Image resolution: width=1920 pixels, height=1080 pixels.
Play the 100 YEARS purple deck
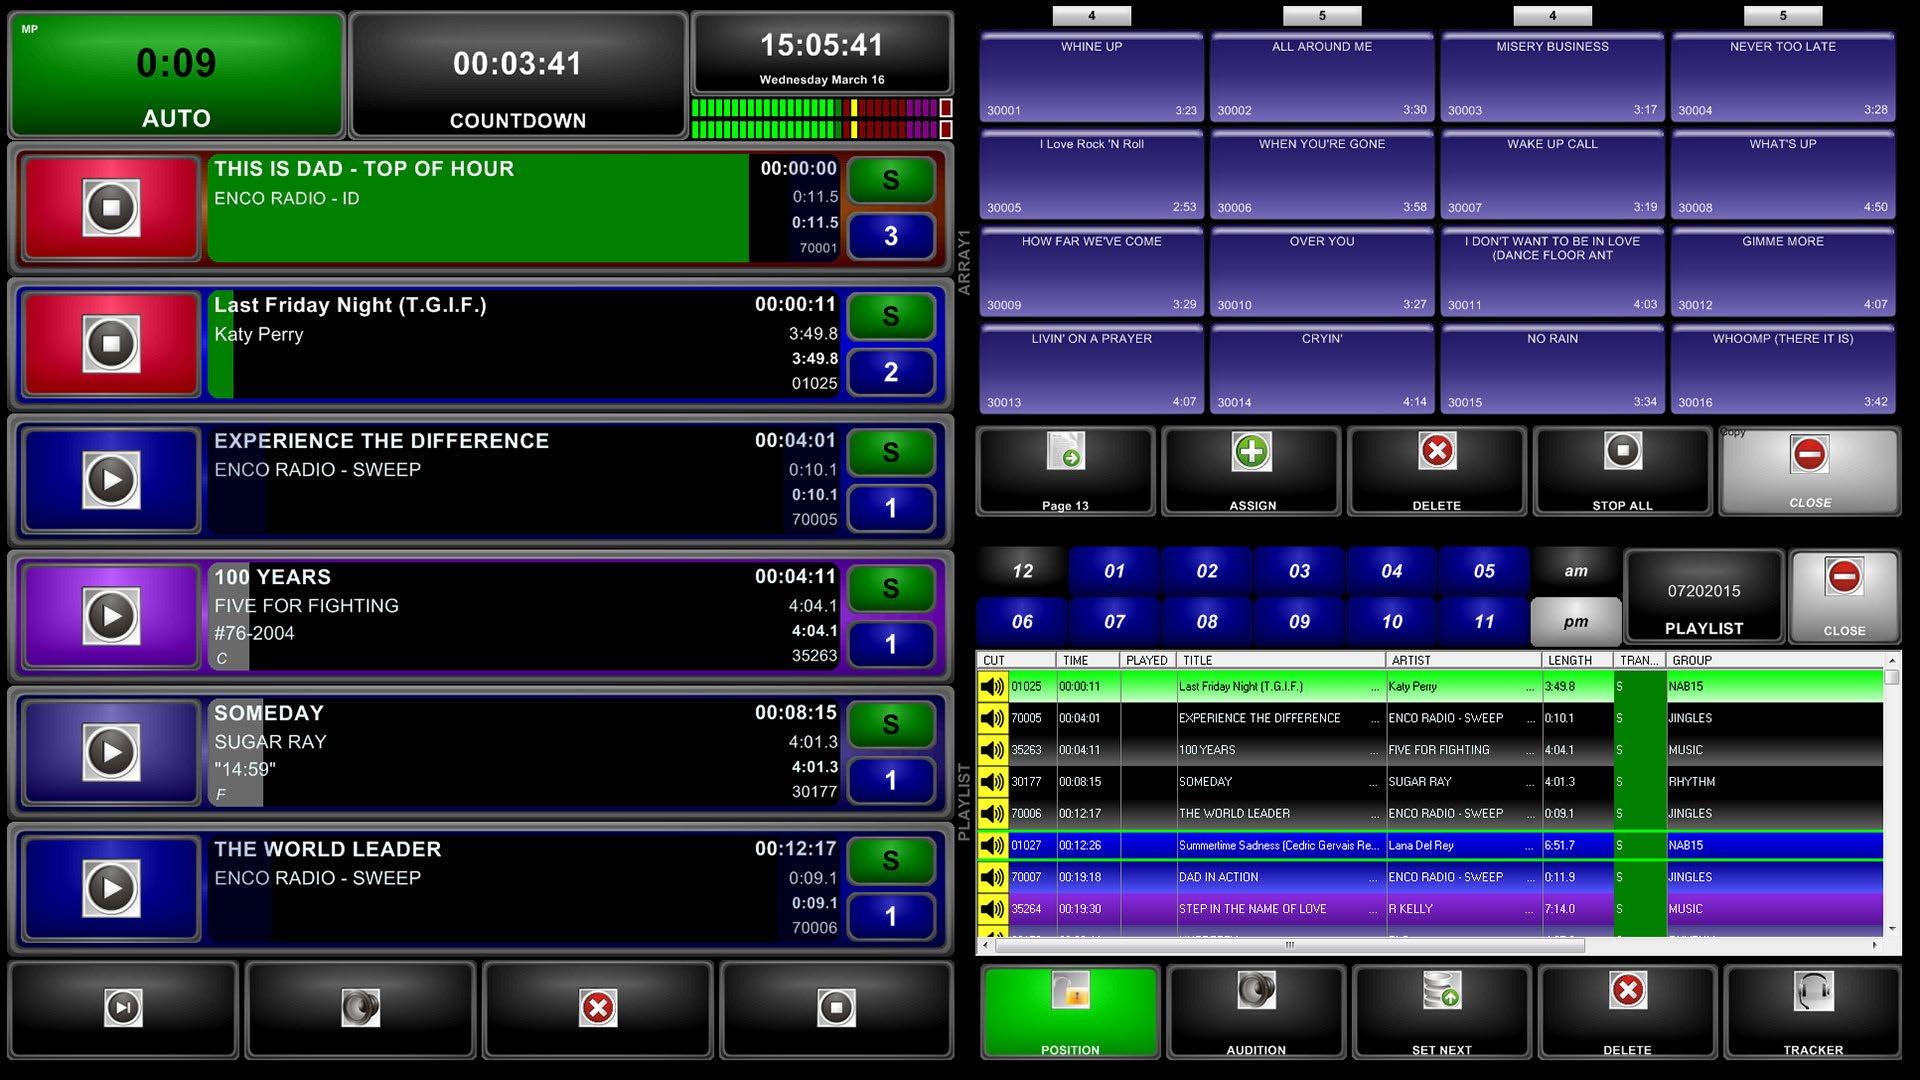coord(111,616)
